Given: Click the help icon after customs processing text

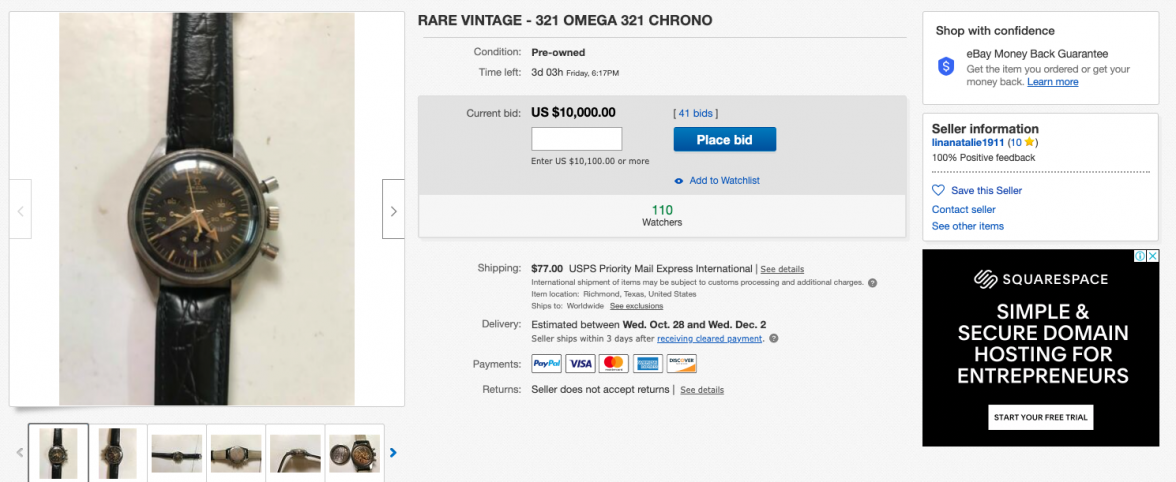Looking at the screenshot, I should [x=872, y=283].
